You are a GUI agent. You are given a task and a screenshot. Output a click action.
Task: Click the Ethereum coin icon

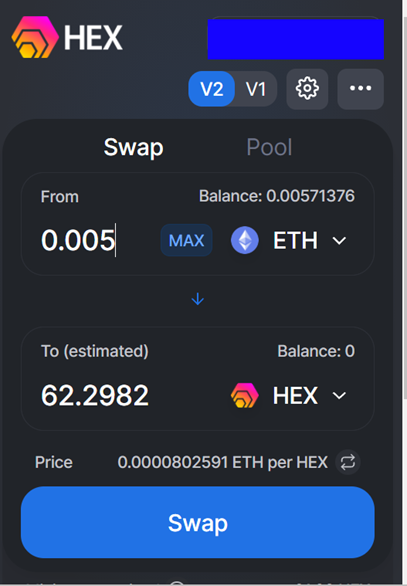(245, 240)
